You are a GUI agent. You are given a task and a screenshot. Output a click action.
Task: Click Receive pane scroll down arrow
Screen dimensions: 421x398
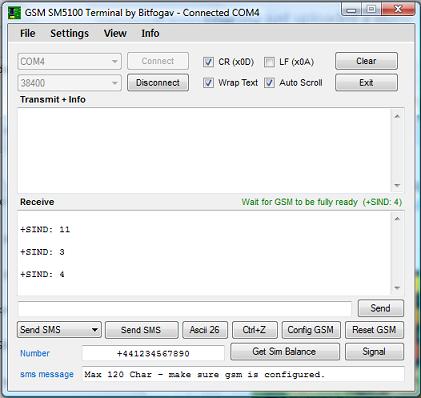[x=397, y=288]
